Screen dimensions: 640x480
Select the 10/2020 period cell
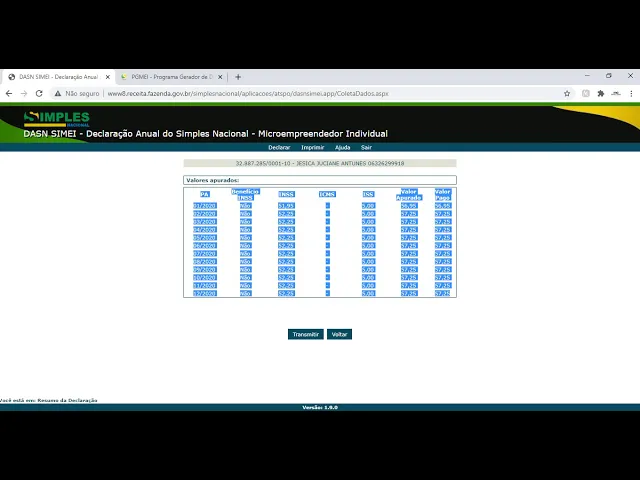pyautogui.click(x=204, y=278)
